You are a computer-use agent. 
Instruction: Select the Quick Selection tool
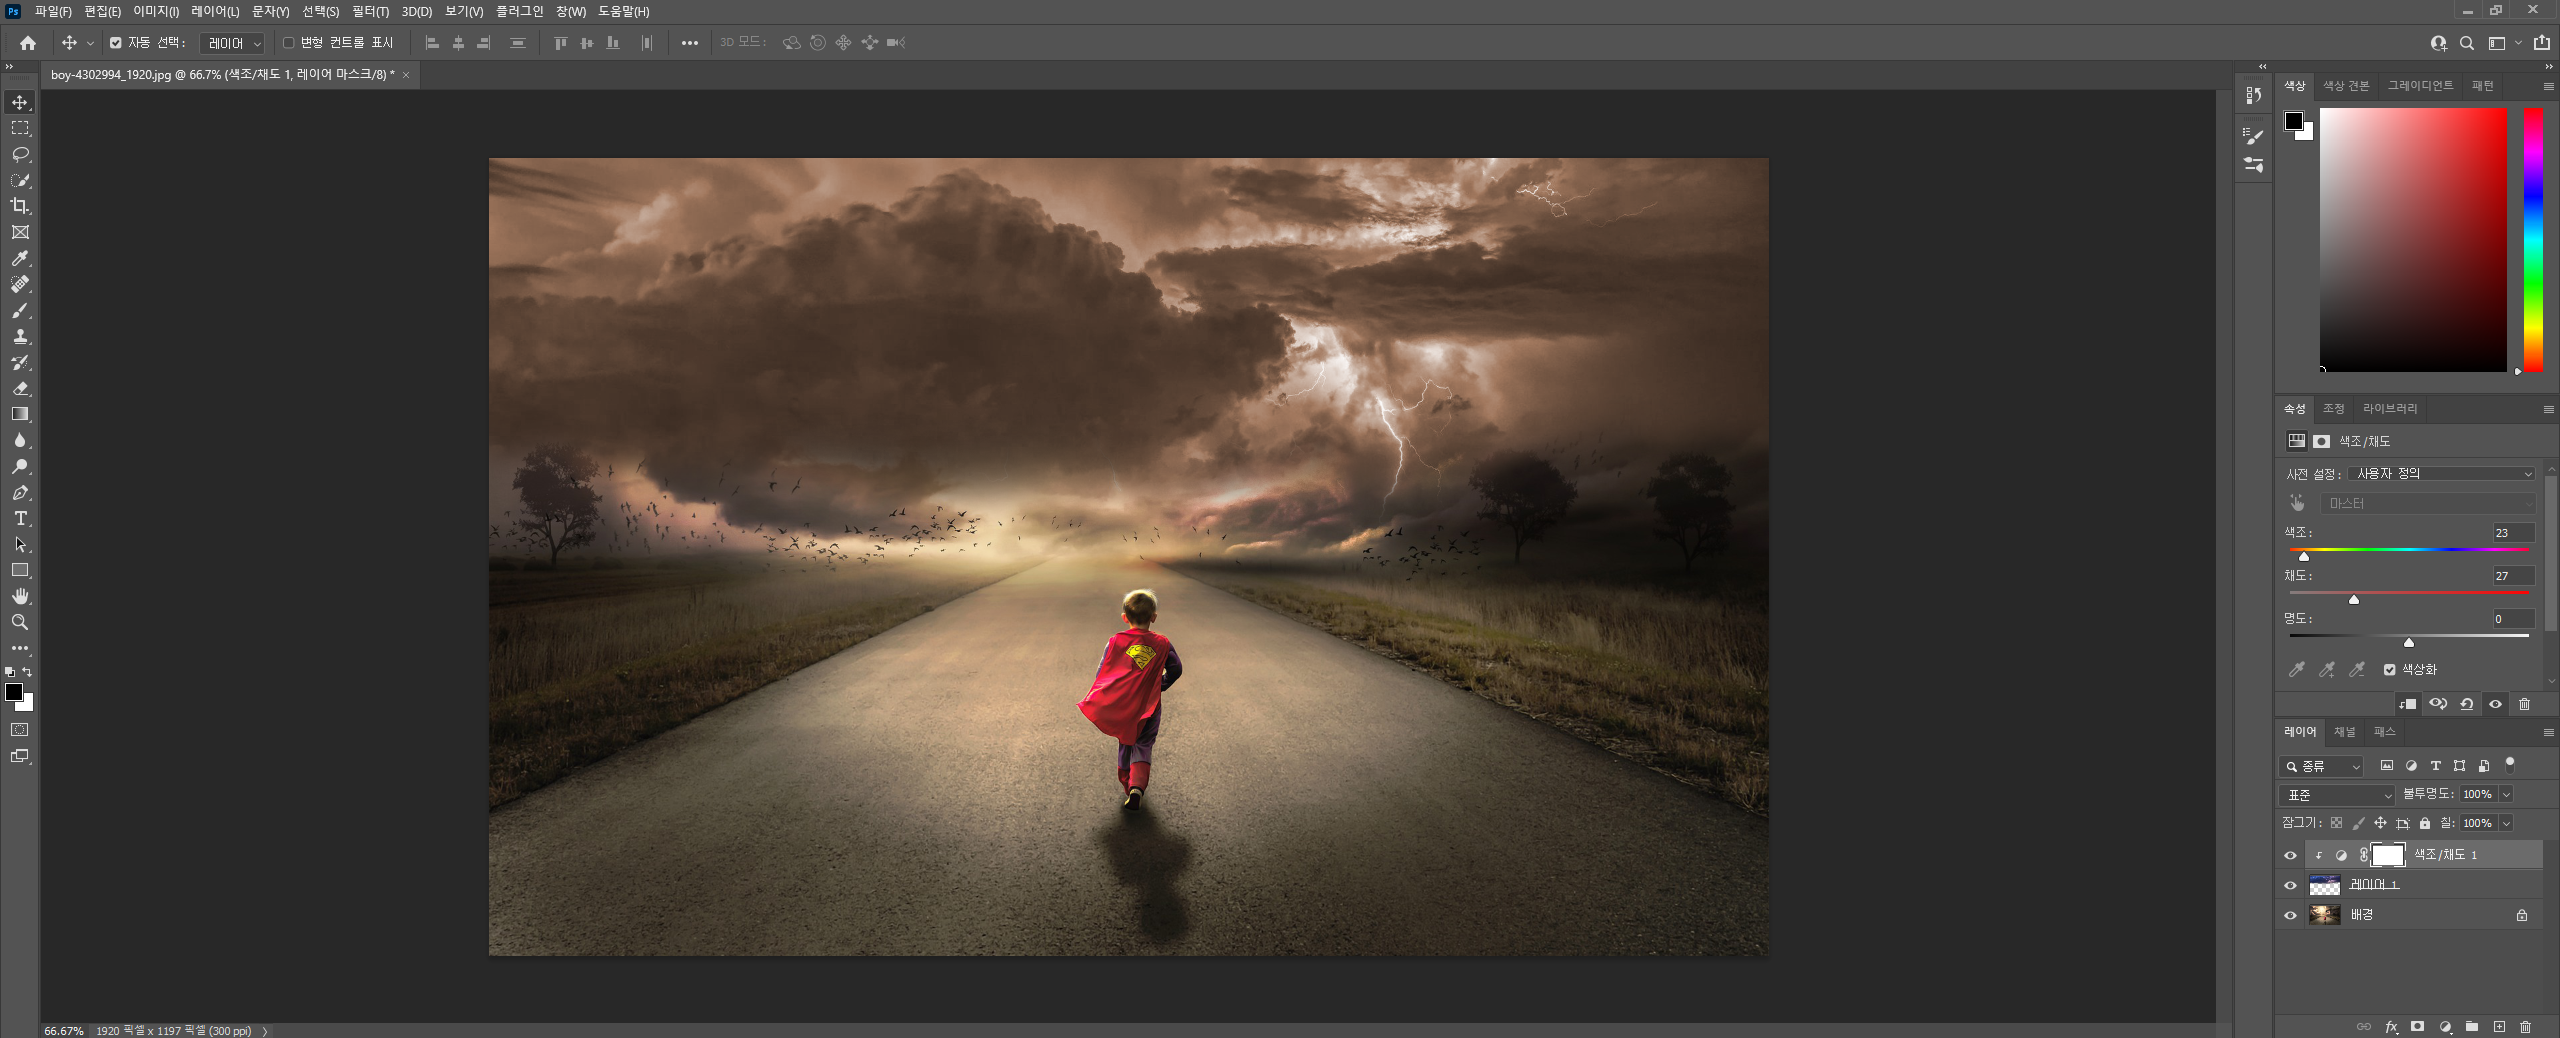20,180
